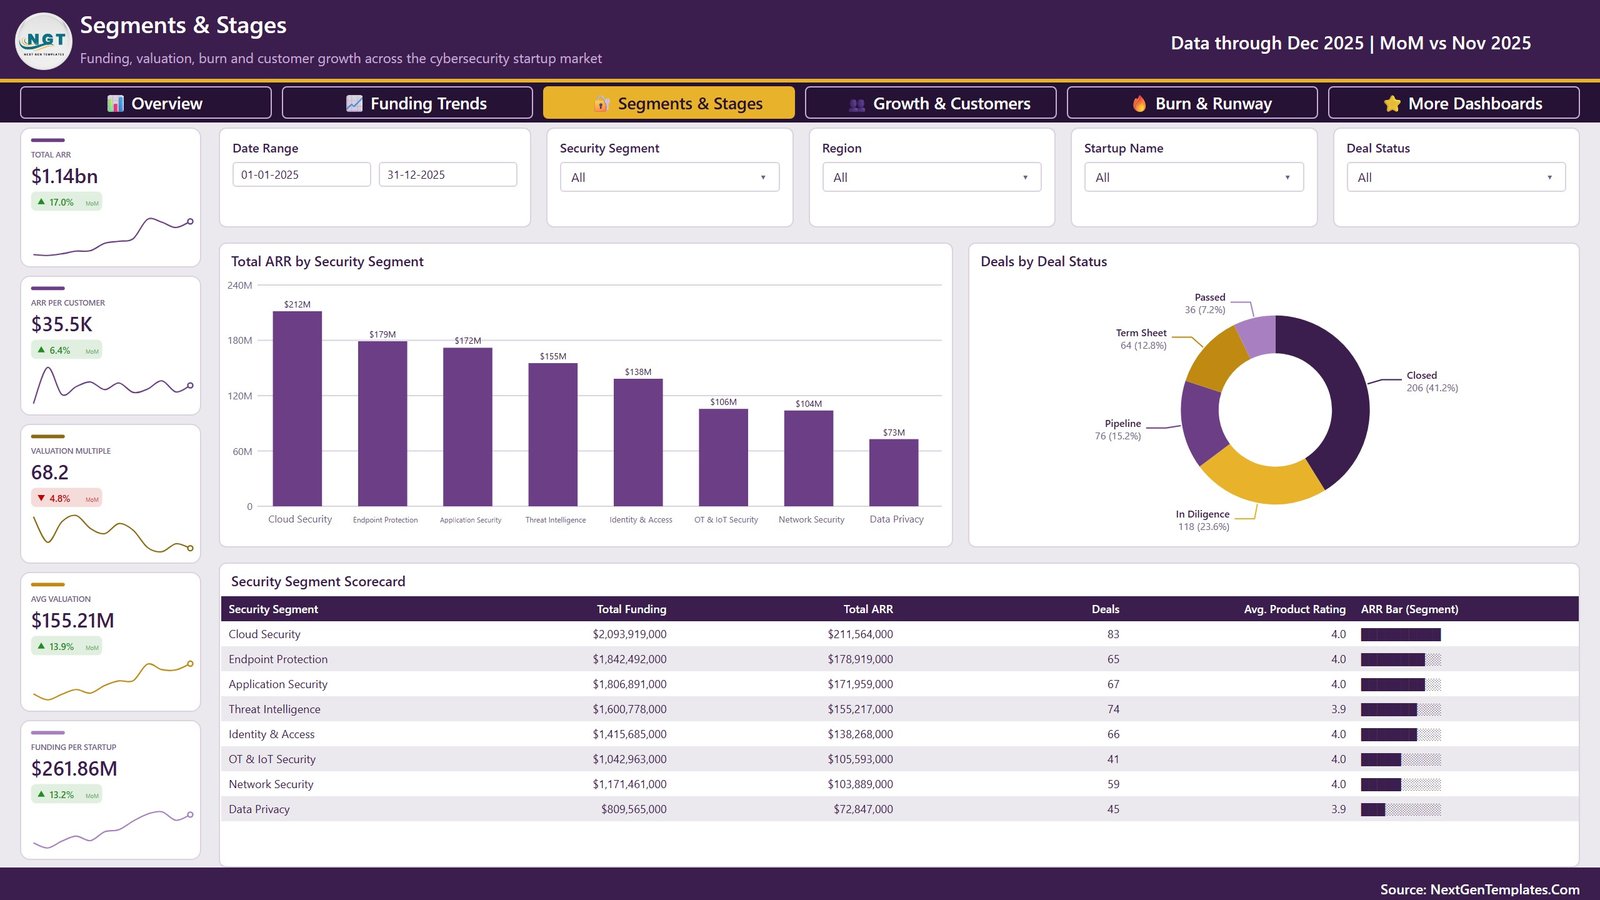The height and width of the screenshot is (900, 1600).
Task: Click the Segments & Stages tab icon
Action: click(602, 103)
